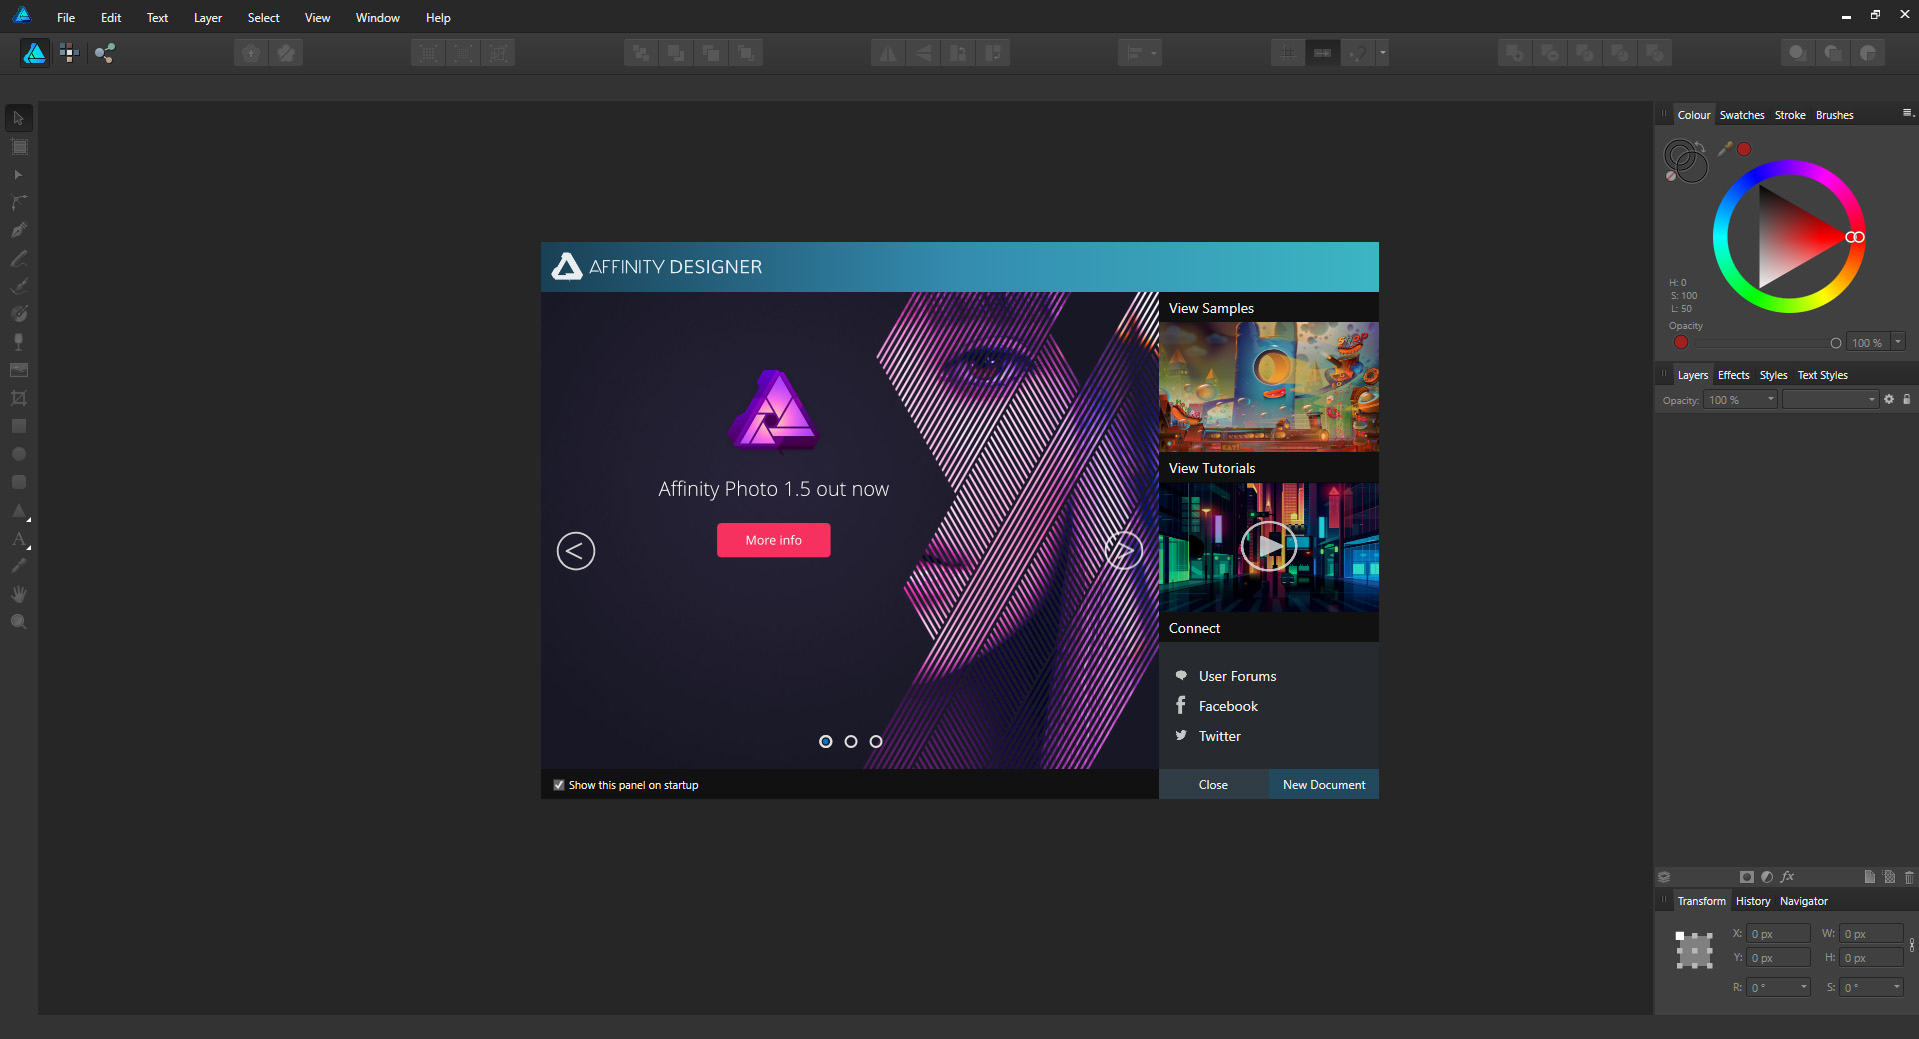Uncheck Show this panel on startup
1919x1039 pixels.
pyautogui.click(x=559, y=785)
